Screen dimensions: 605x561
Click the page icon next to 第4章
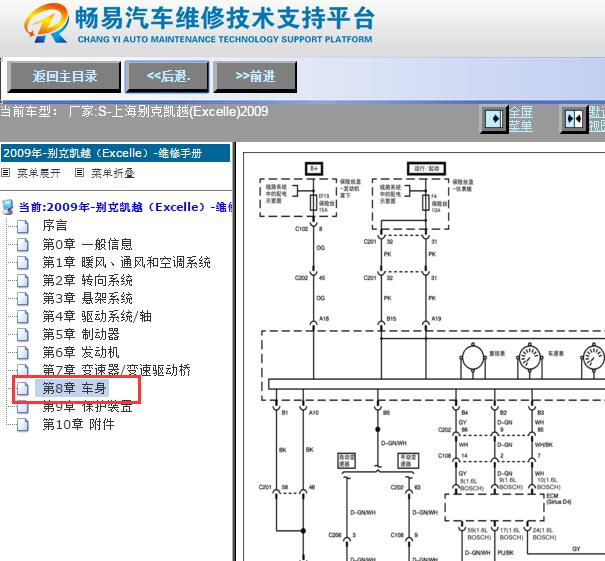[x=23, y=316]
